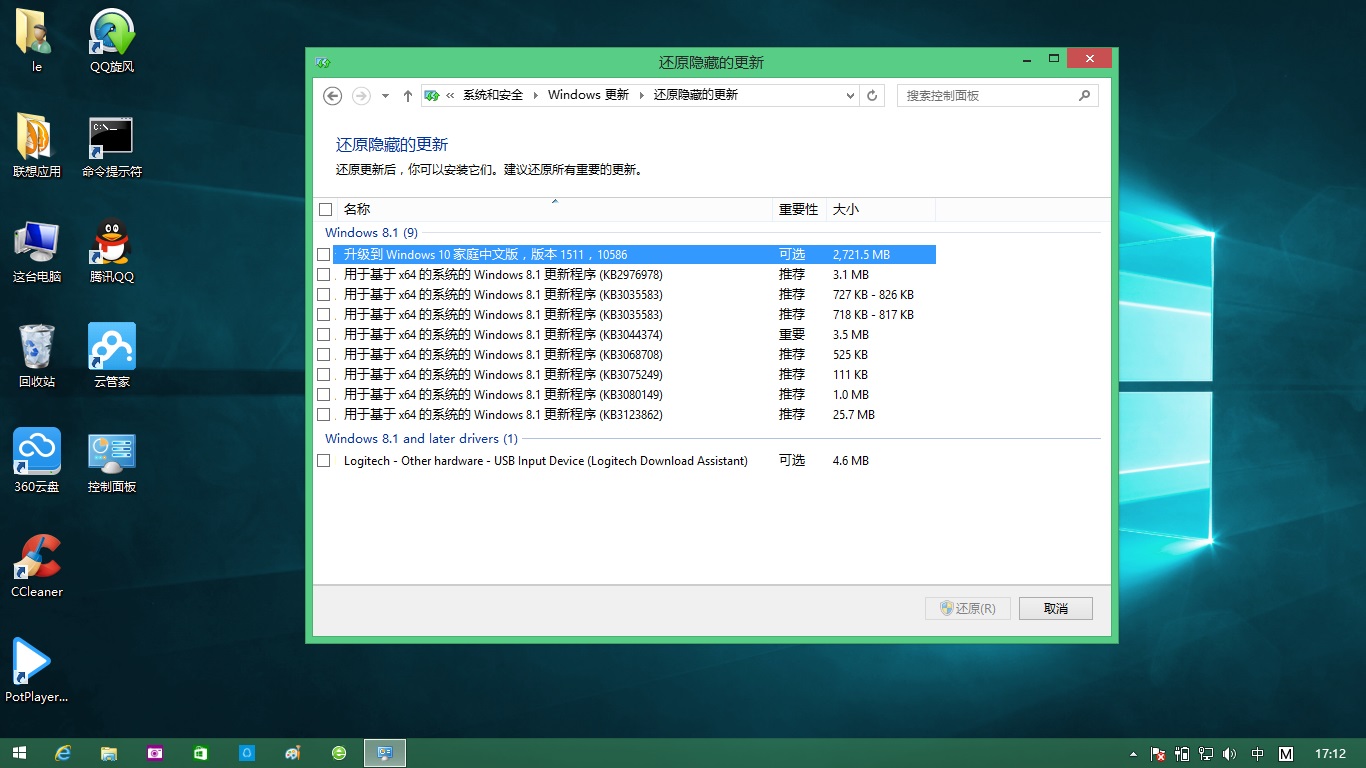Click the refresh button in address bar

[x=872, y=95]
